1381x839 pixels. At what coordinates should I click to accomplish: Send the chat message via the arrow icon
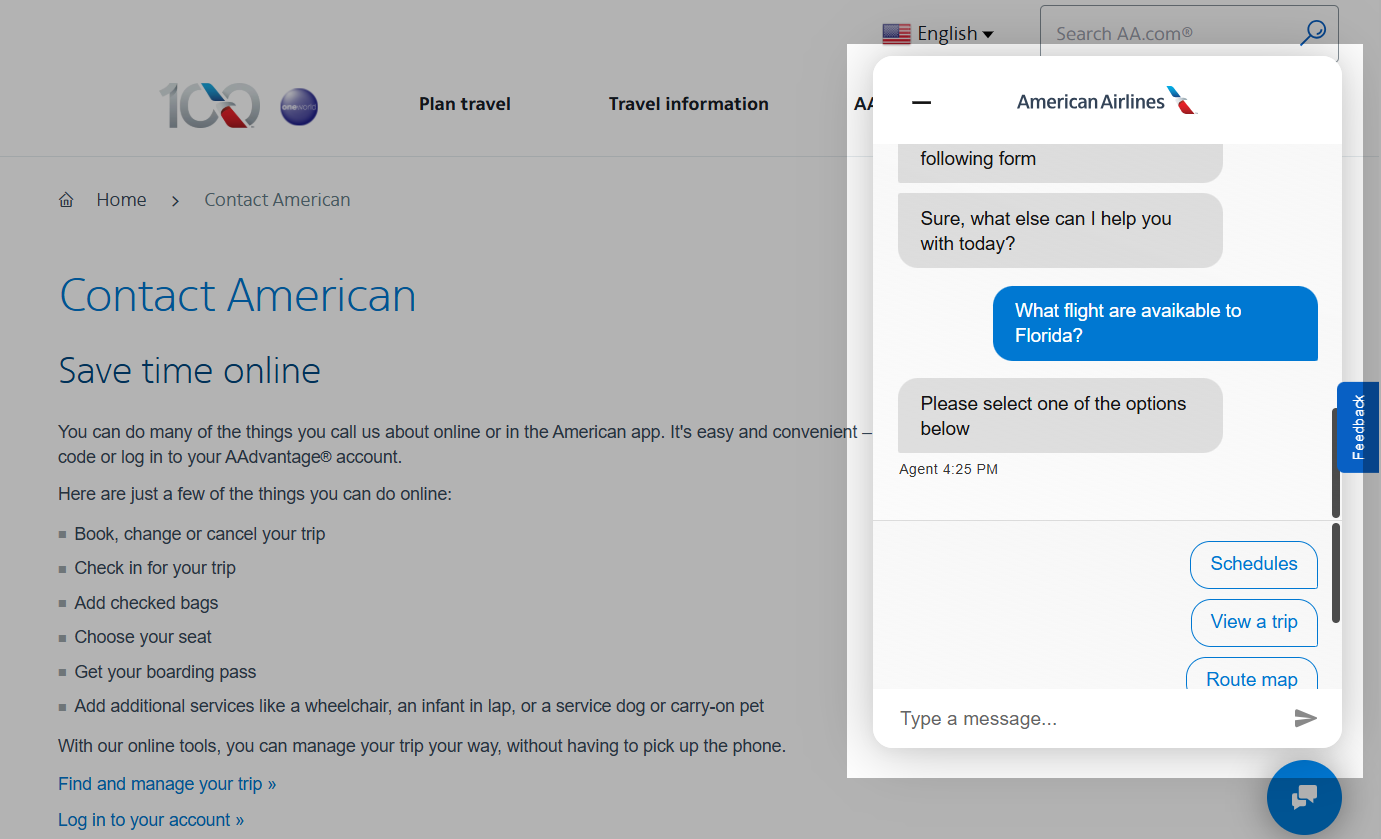[1306, 718]
